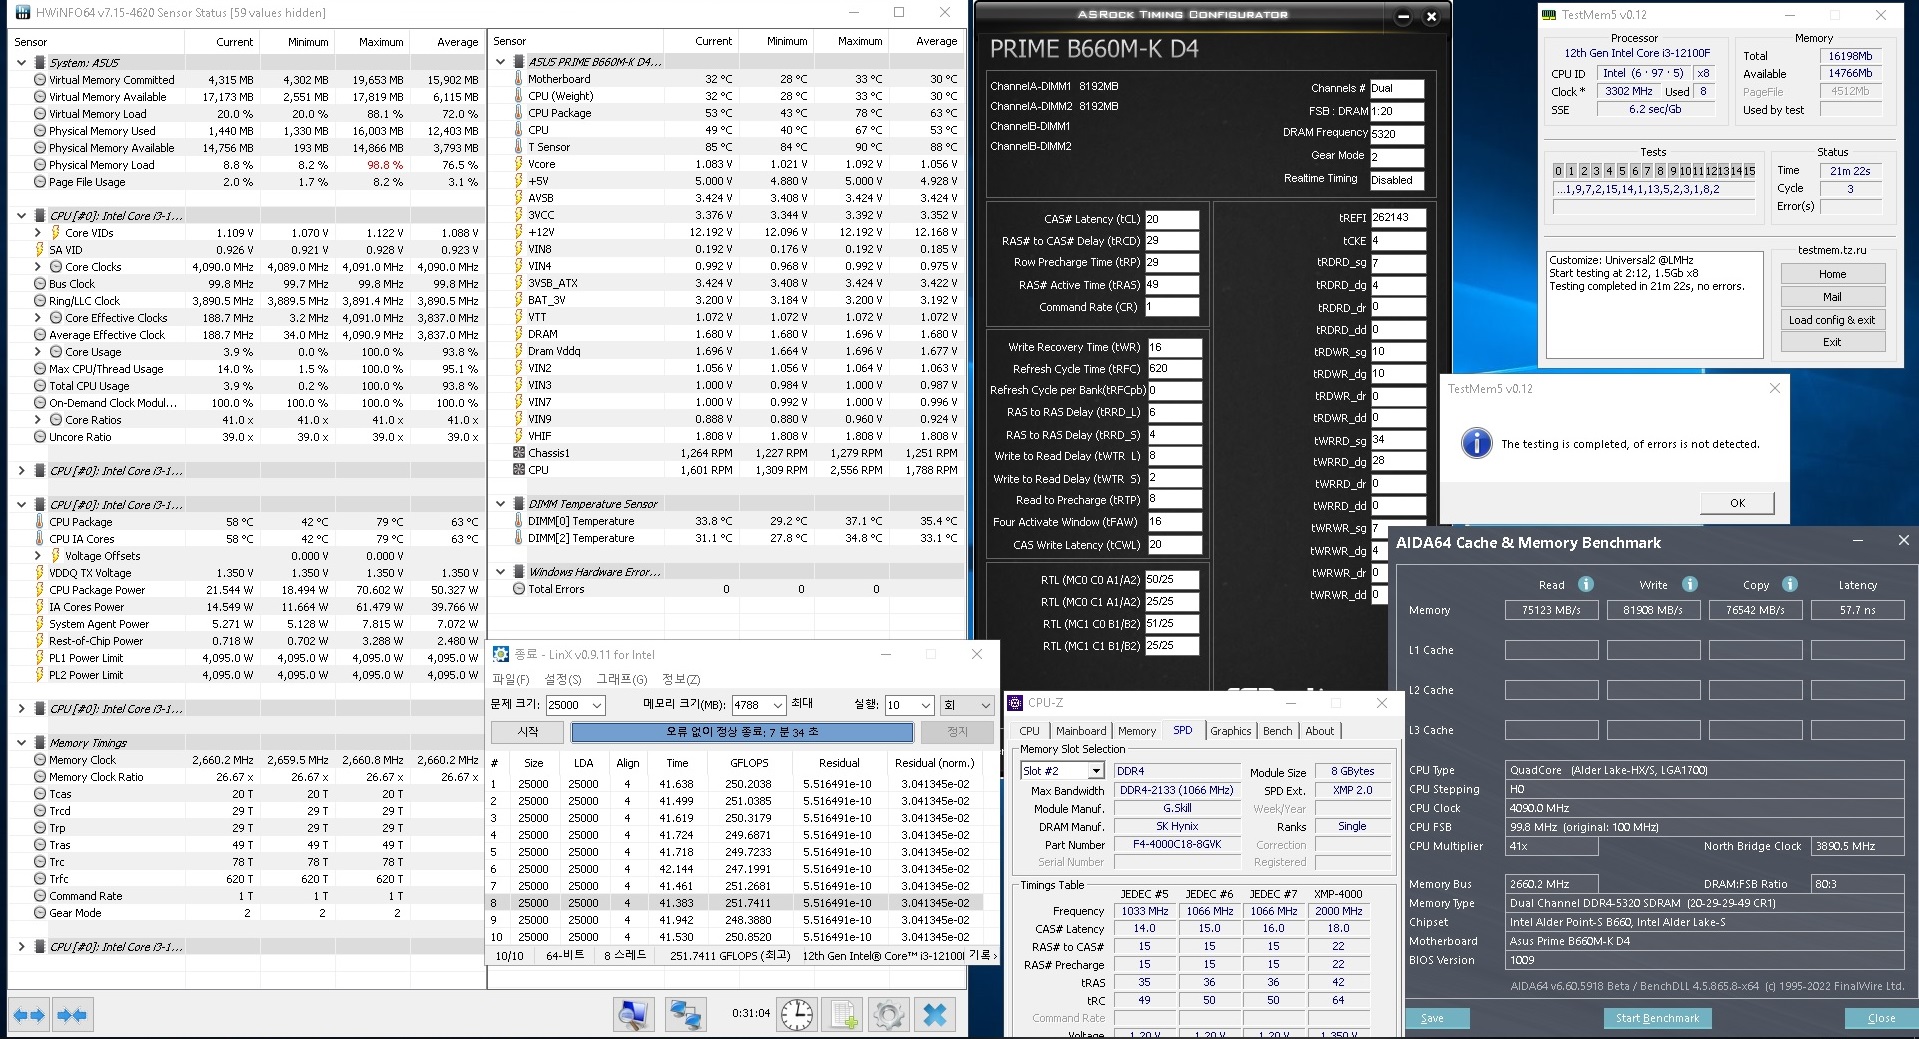The image size is (1919, 1039).
Task: Switch to the Graphics tab in CPU-Z
Action: (x=1230, y=731)
